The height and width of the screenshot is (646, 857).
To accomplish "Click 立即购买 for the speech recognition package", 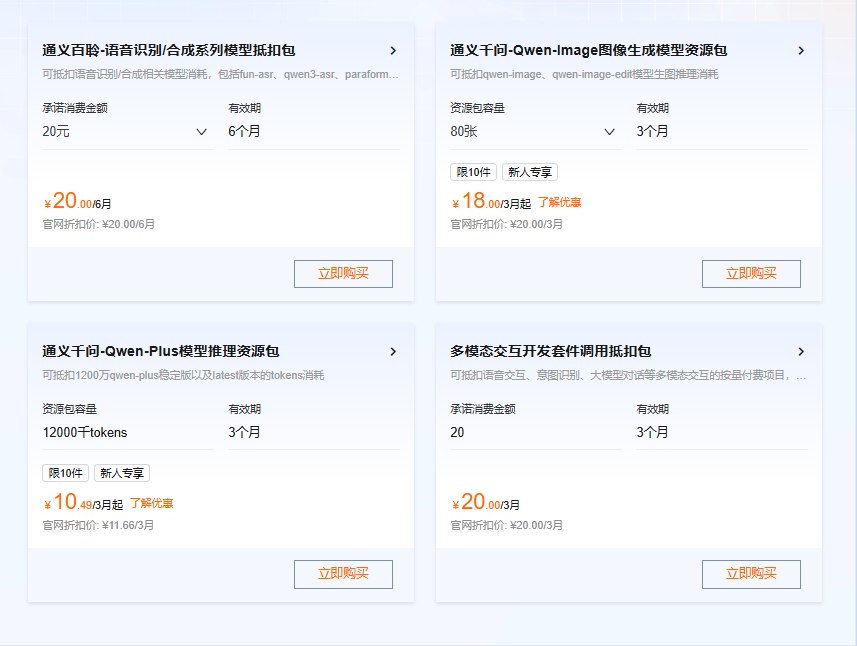I will pos(343,274).
